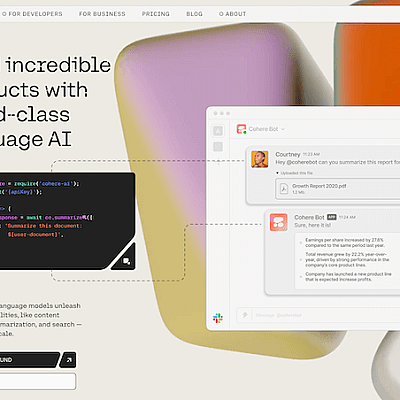400x400 pixels.
Task: Click the Cohere Bot logo in header
Action: coord(241,129)
